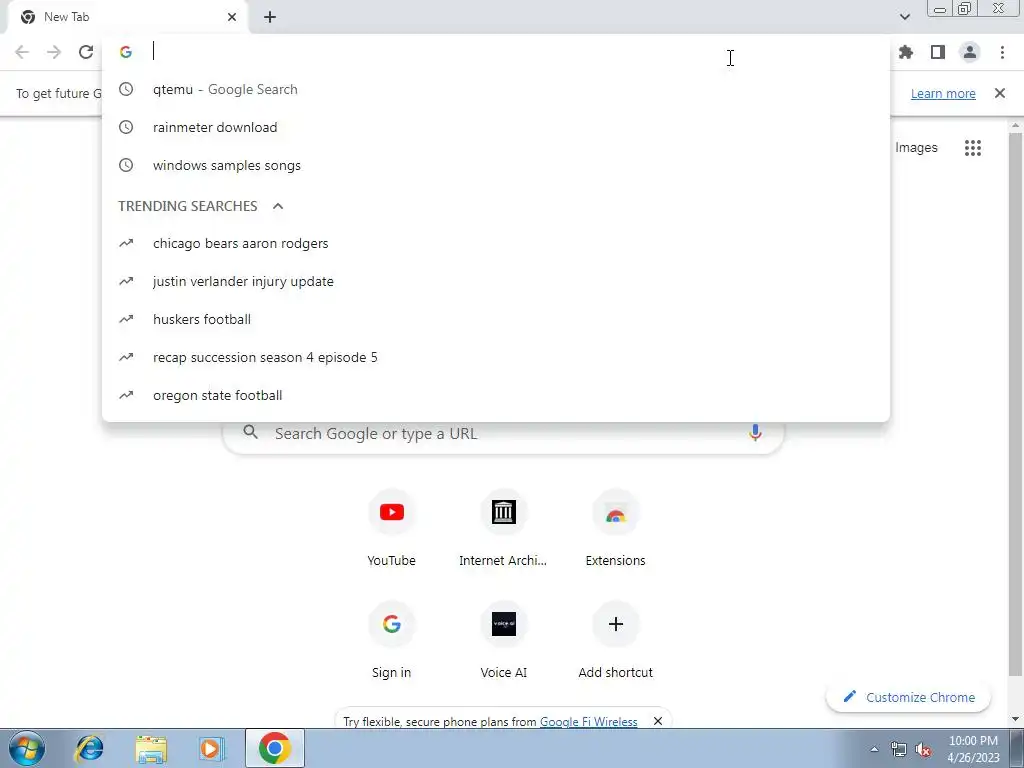
Task: Open the Internet Archive shortcut
Action: 503,529
